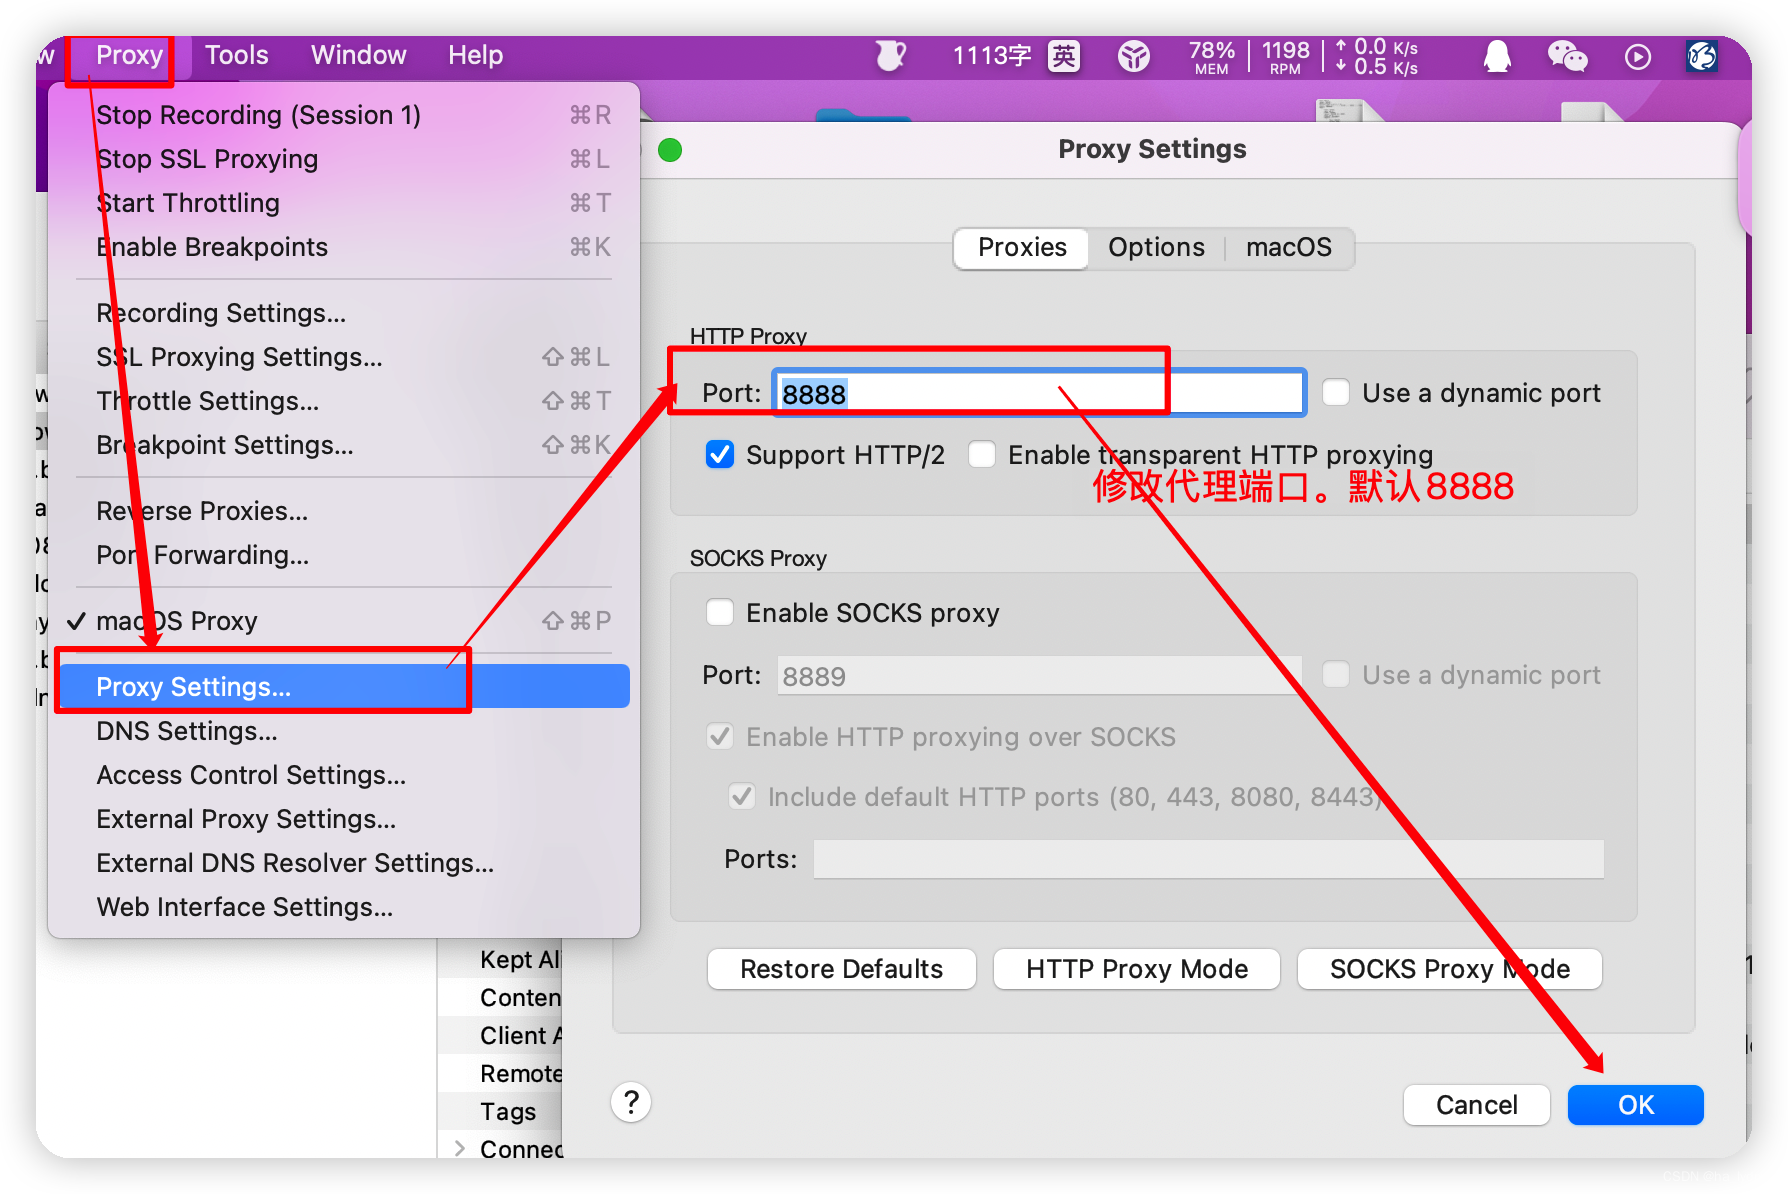Viewport: 1788px width, 1194px height.
Task: Expand the Connection row in background list
Action: [460, 1148]
